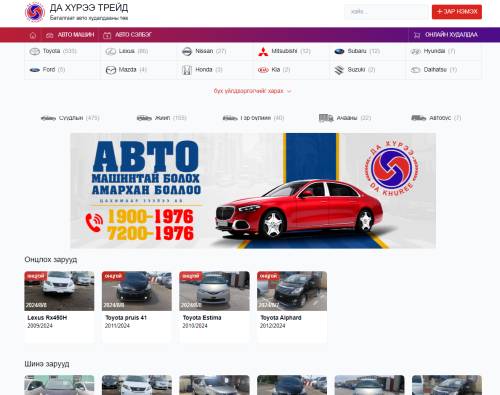The width and height of the screenshot is (500, 395).
Task: Click the Kia brand logo icon
Action: [x=263, y=70]
